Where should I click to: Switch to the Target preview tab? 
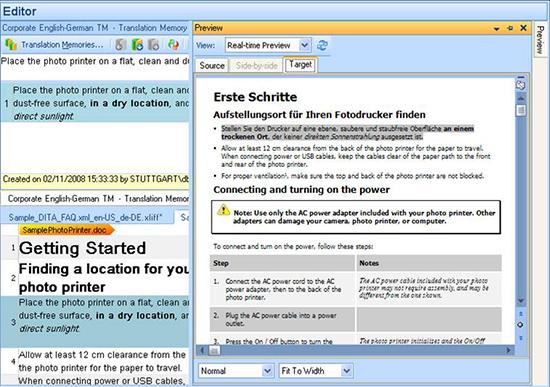point(301,65)
